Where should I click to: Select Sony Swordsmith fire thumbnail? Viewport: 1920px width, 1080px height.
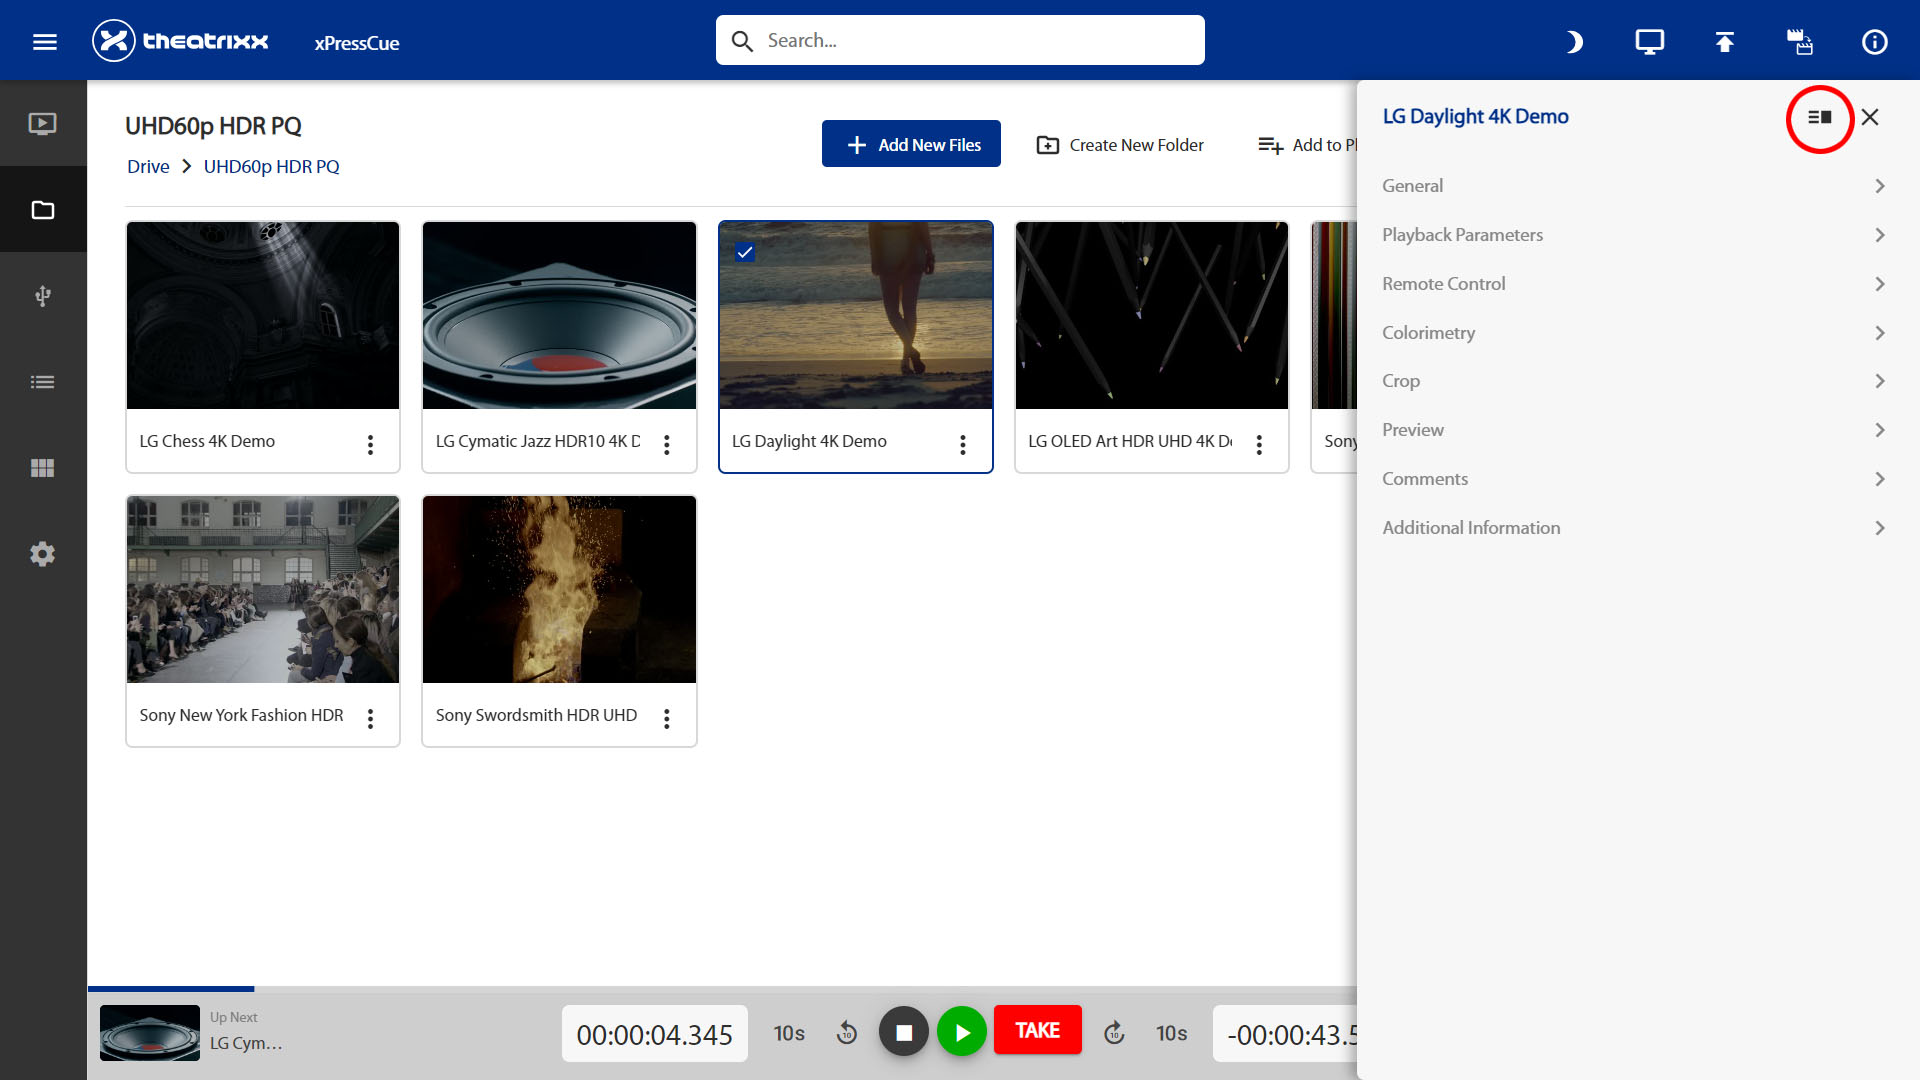(559, 589)
